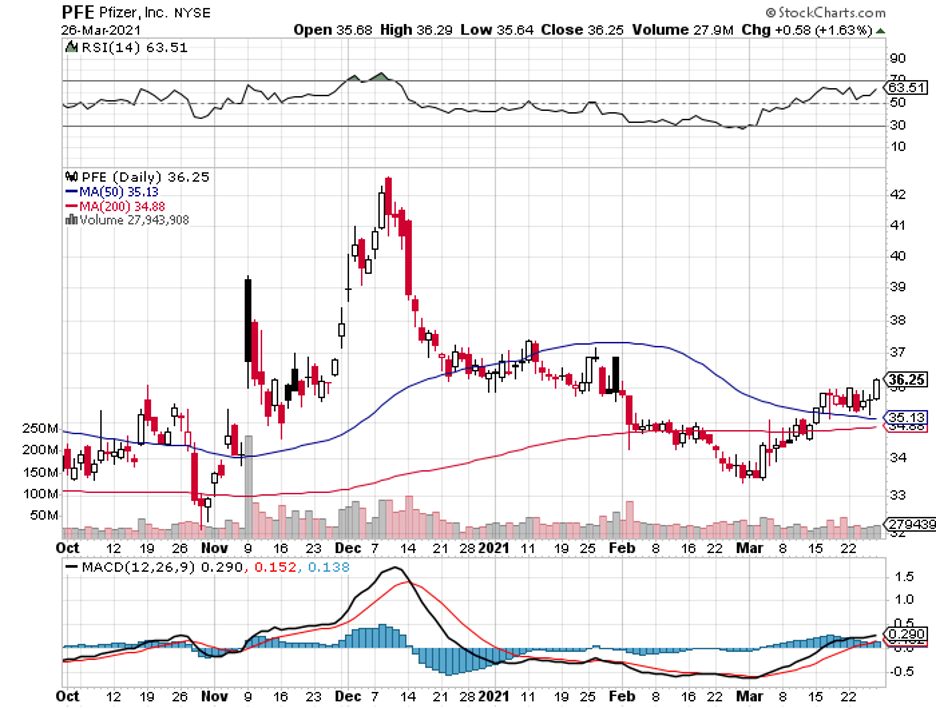Click the 26-Mar-2021 date label
Image resolution: width=936 pixels, height=708 pixels.
(101, 30)
